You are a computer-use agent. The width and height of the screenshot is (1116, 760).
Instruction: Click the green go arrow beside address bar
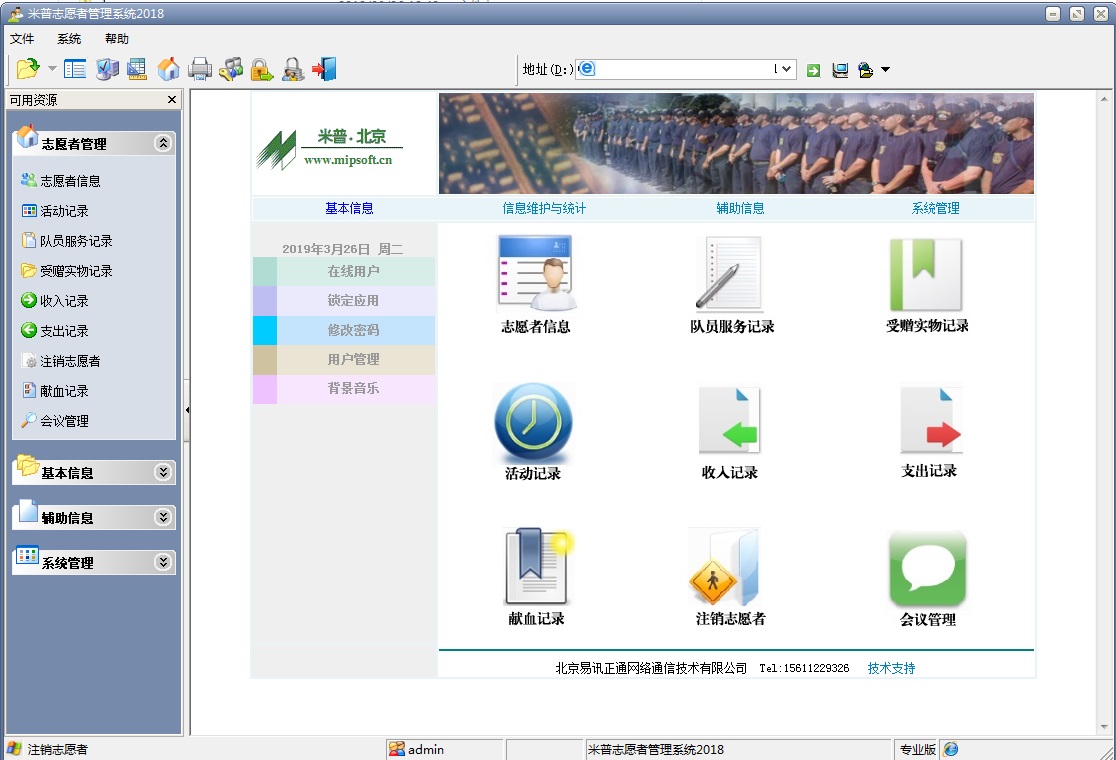coord(814,70)
